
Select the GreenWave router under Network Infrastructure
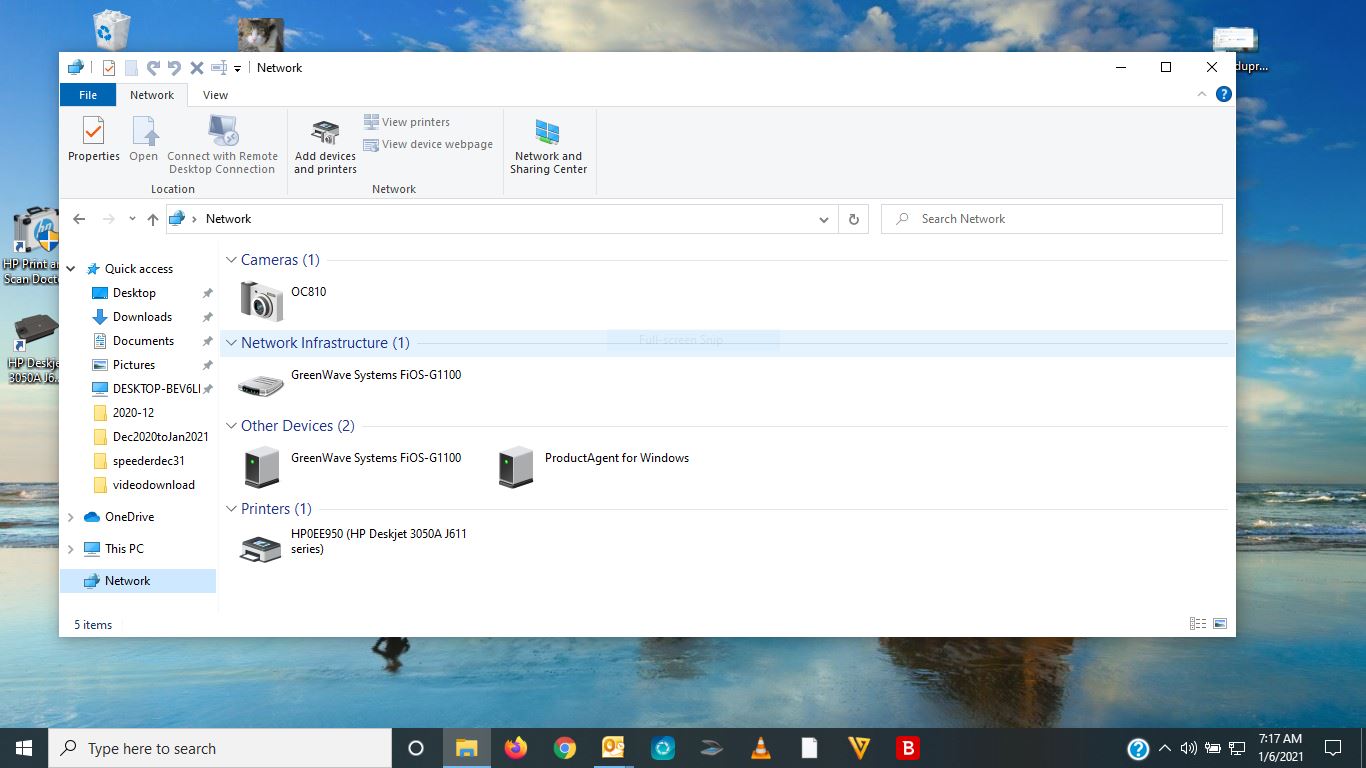(350, 383)
